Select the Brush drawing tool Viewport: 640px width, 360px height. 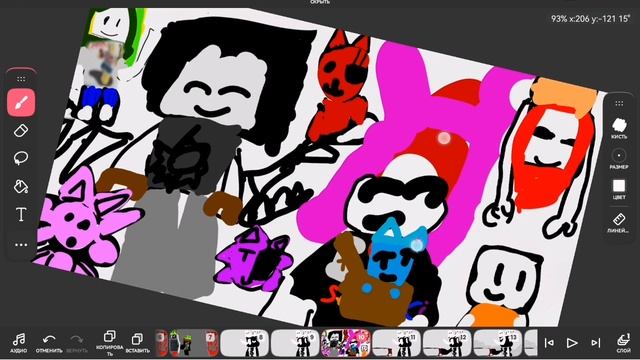(x=21, y=102)
